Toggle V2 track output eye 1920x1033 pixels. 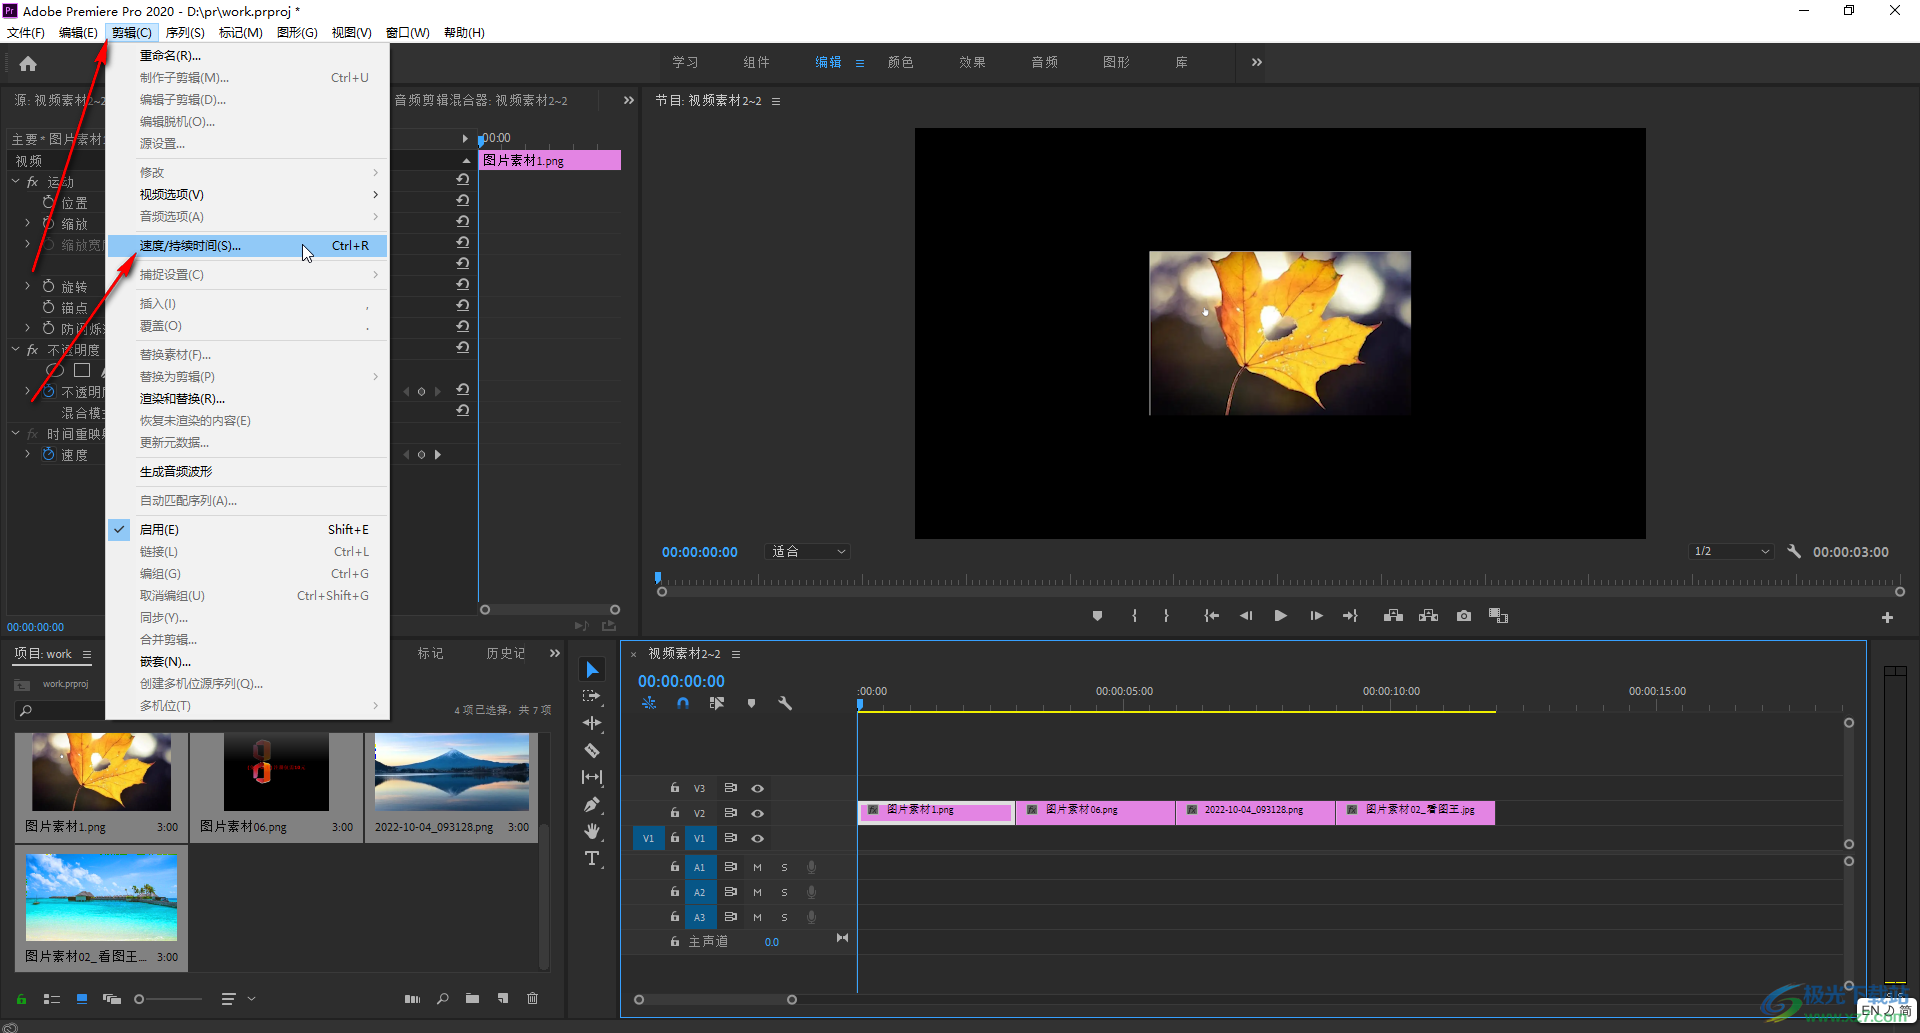click(757, 813)
